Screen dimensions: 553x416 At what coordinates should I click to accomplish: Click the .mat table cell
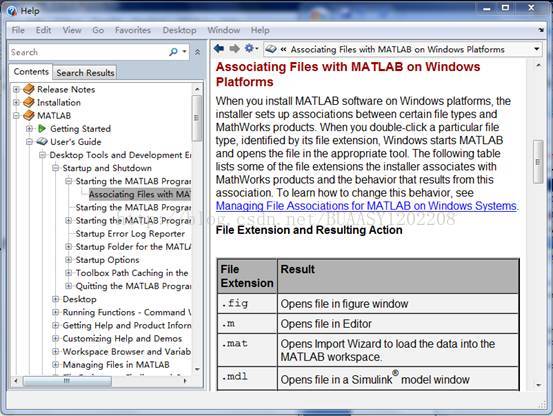point(247,350)
